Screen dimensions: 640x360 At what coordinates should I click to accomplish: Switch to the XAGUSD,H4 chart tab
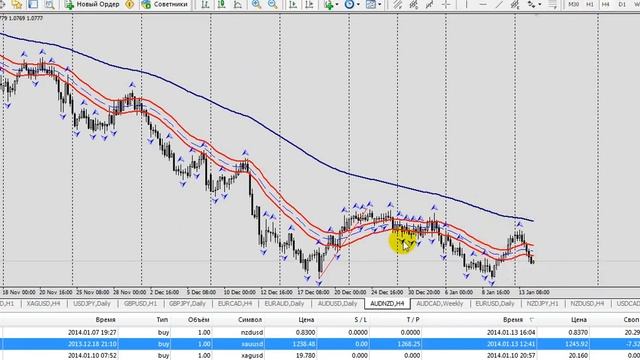pos(43,304)
